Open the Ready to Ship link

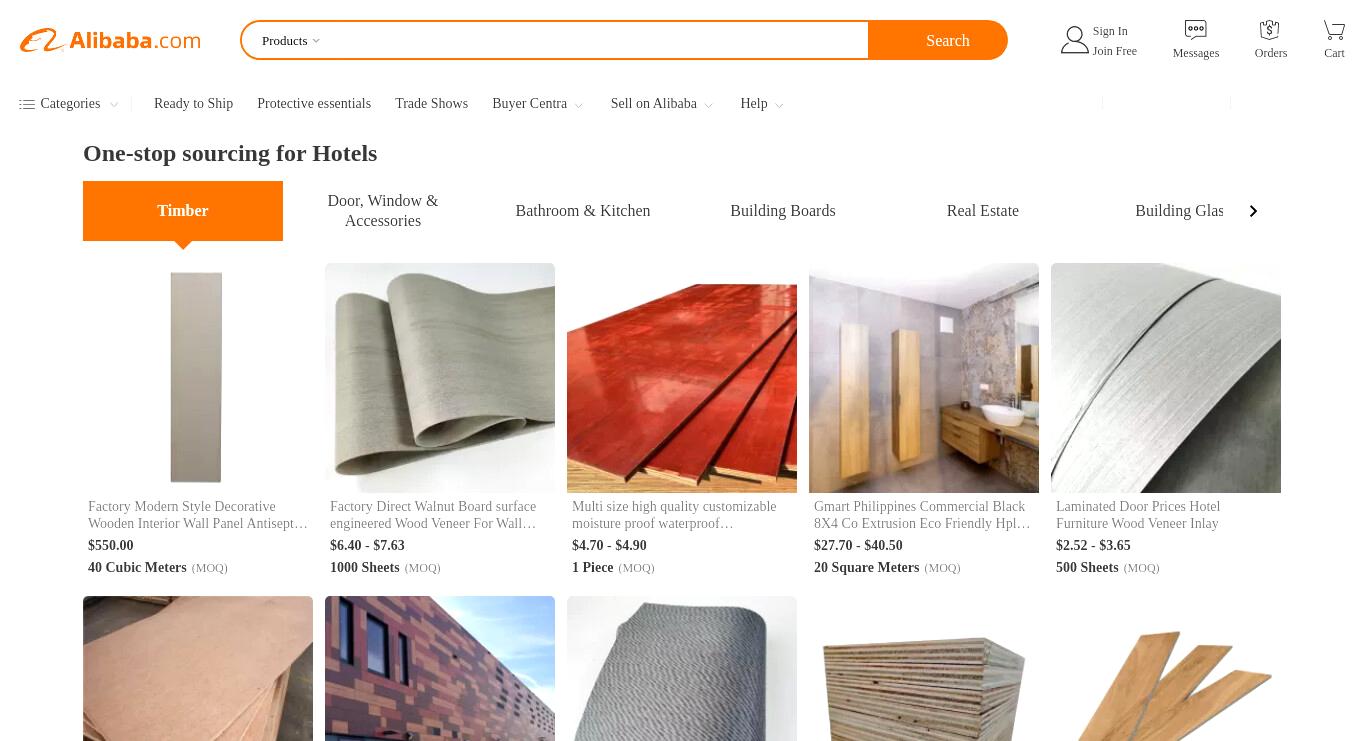point(193,104)
